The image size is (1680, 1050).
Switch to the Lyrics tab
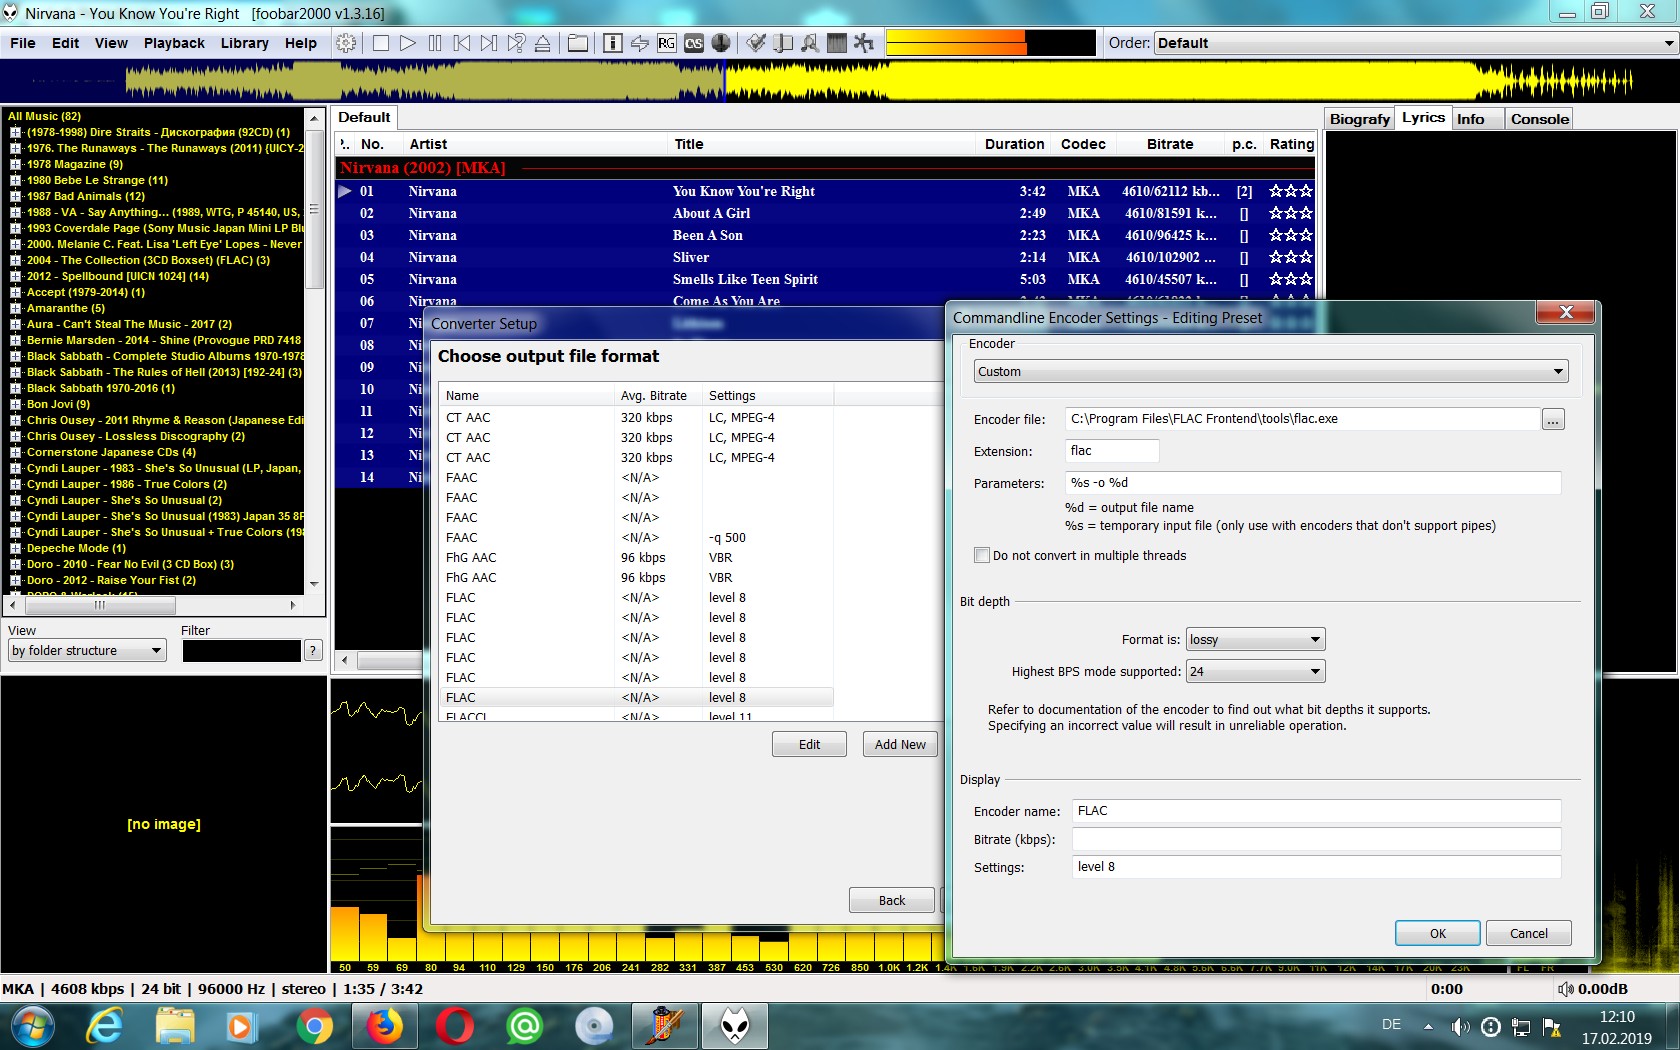(x=1422, y=118)
